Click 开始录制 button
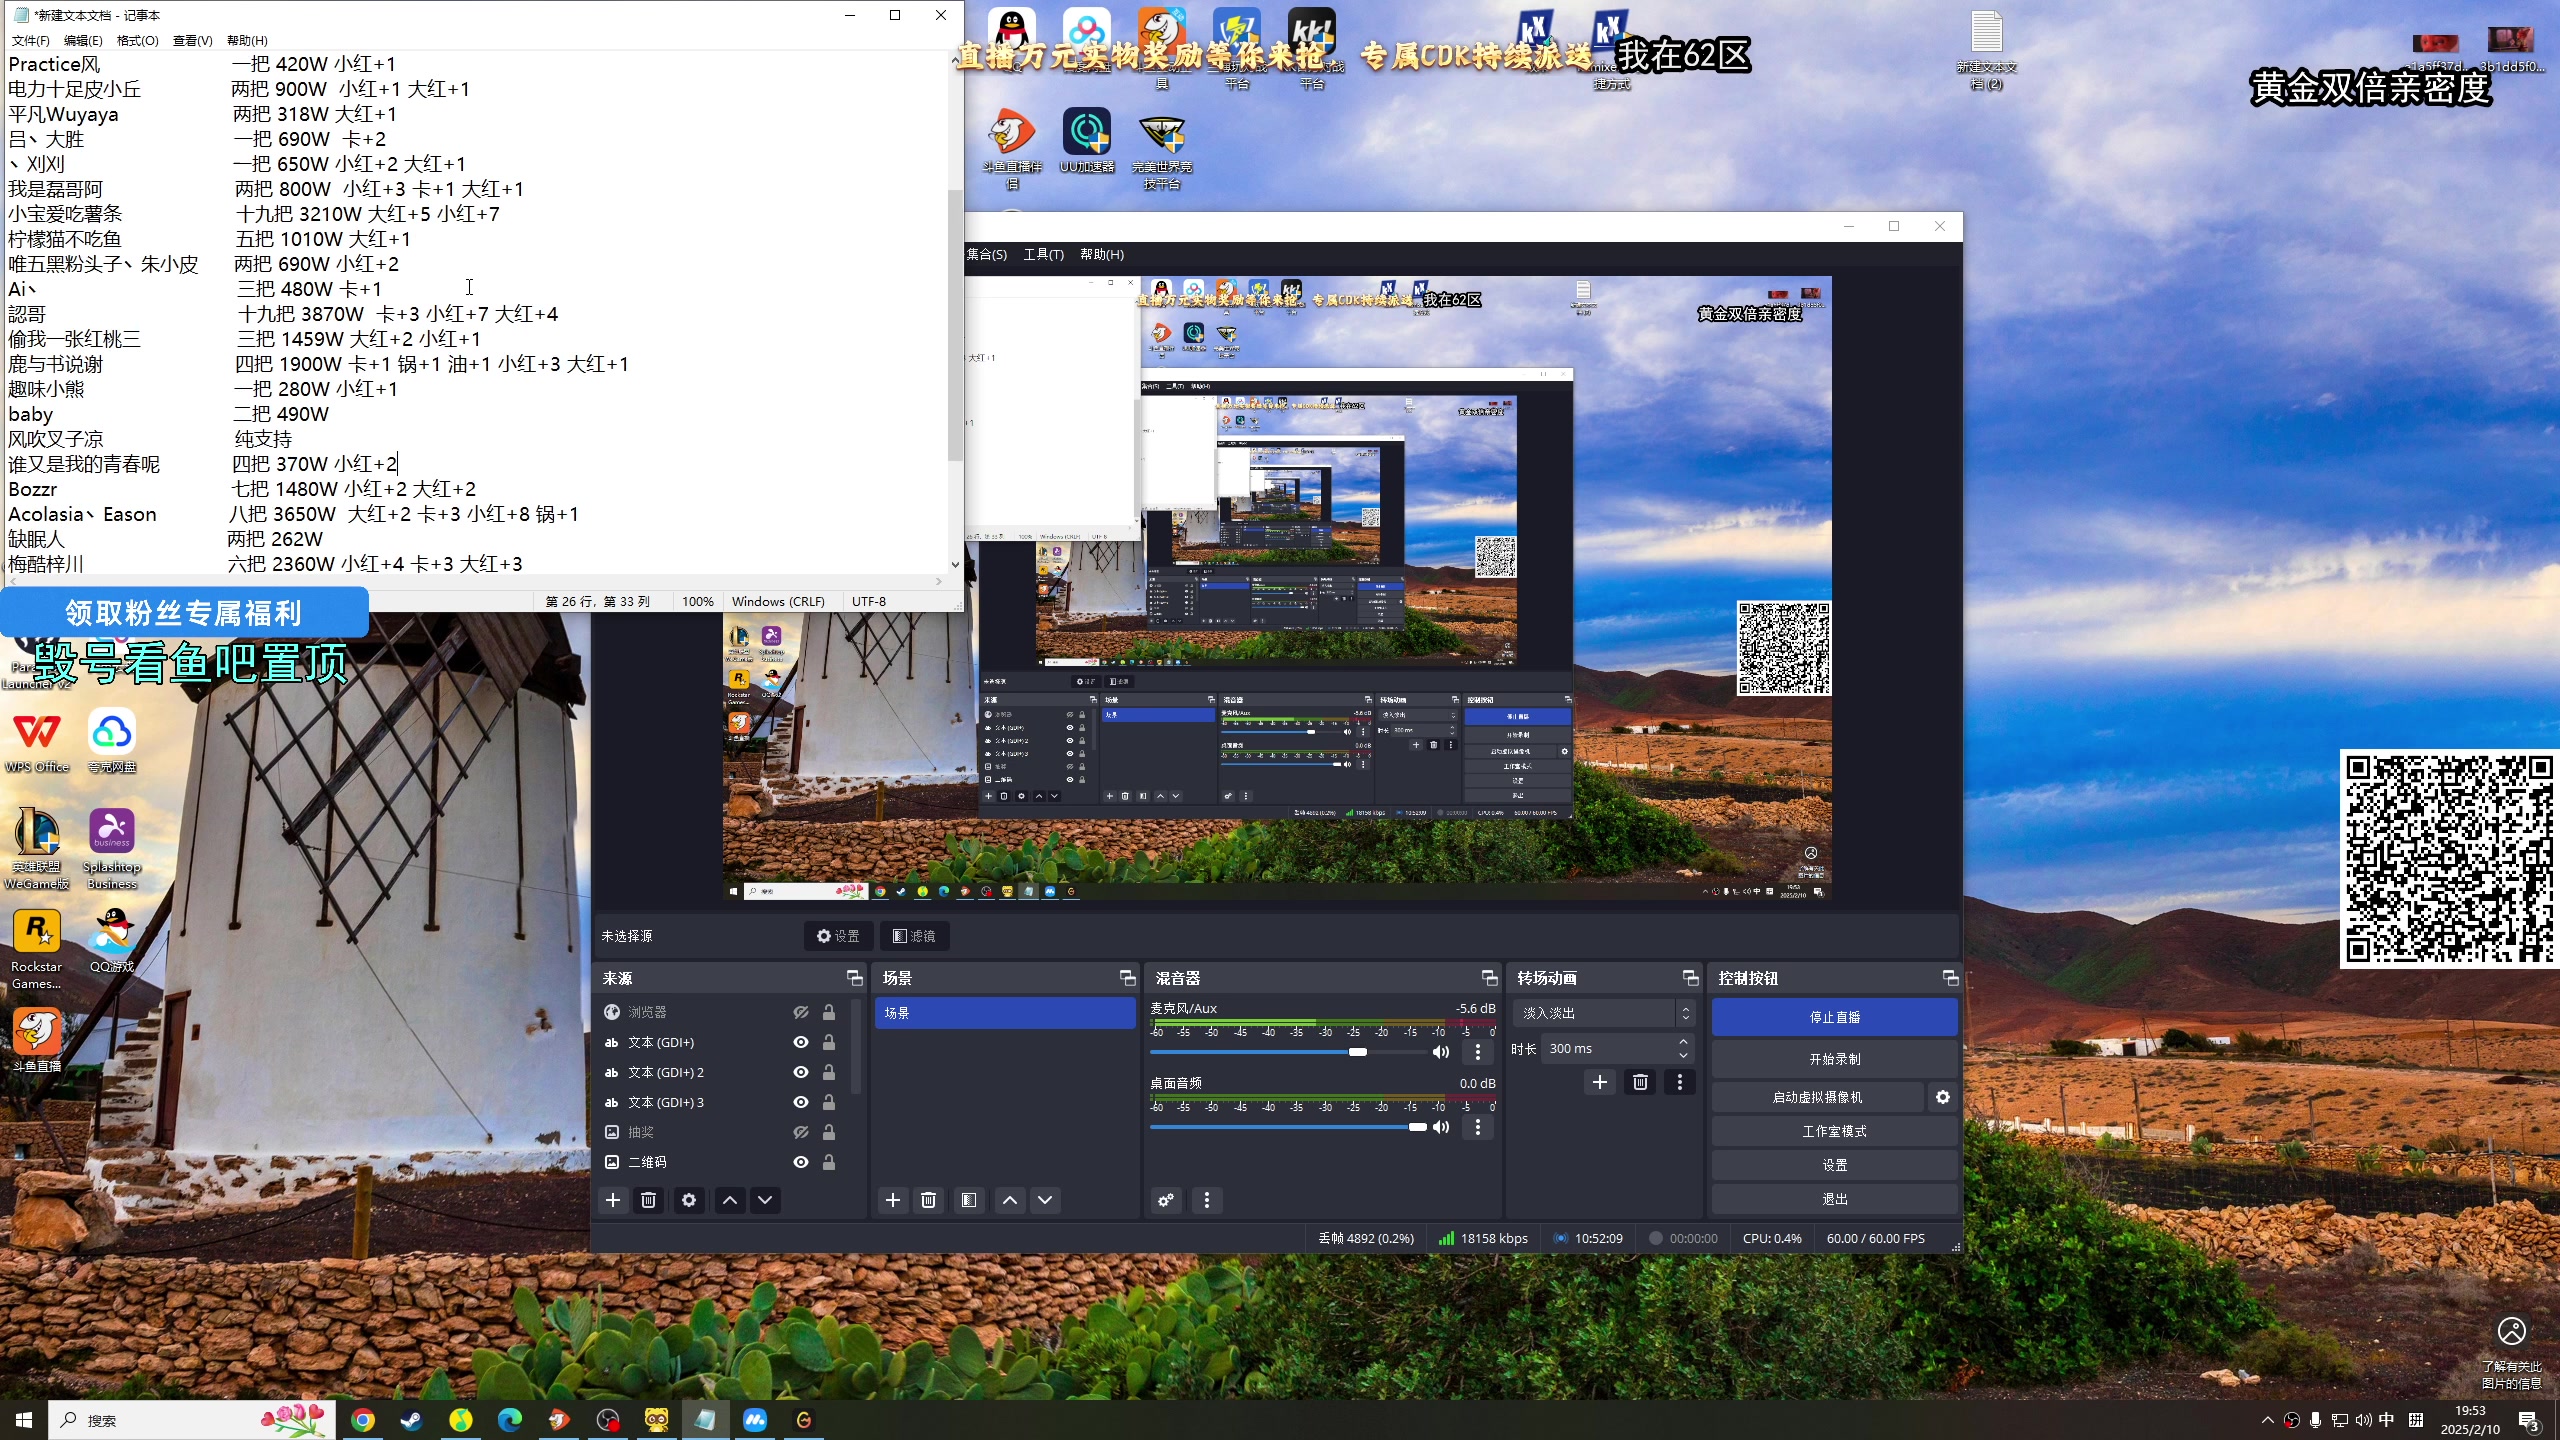 1834,1059
